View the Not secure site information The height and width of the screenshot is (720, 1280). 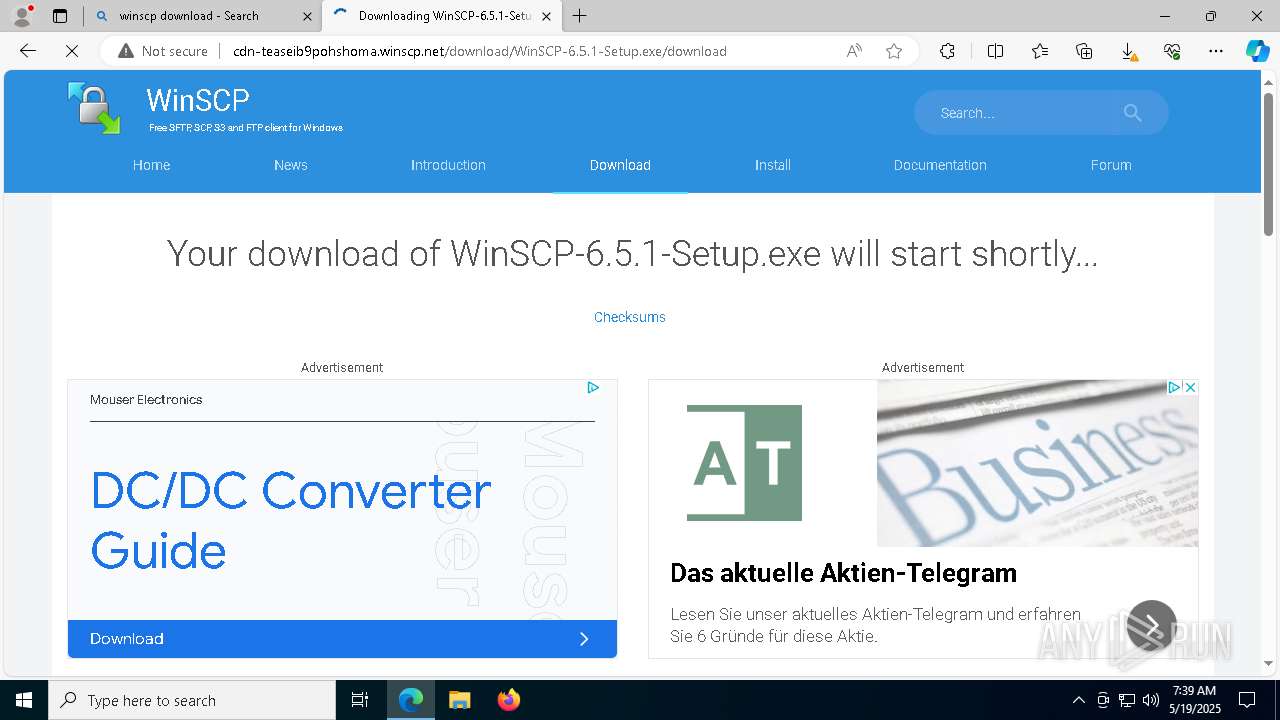point(163,51)
